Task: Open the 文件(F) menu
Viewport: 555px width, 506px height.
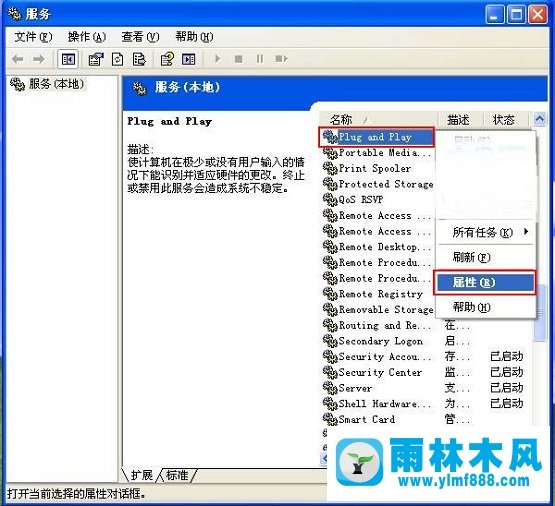Action: pos(33,36)
